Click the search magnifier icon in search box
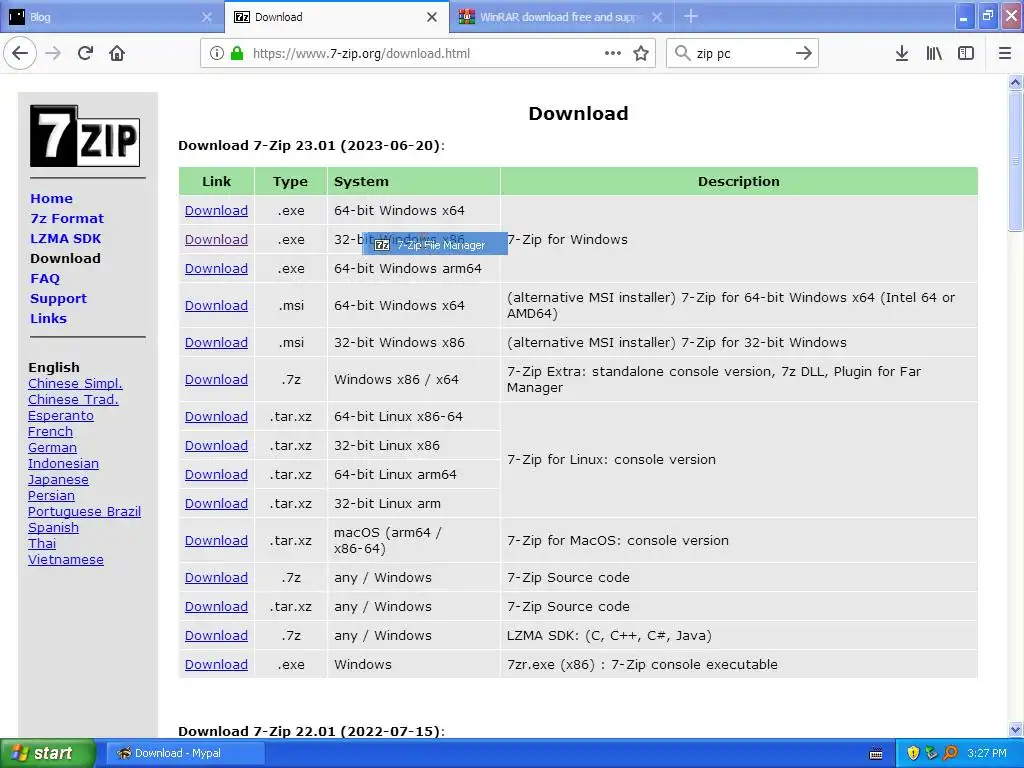The width and height of the screenshot is (1024, 768). click(x=682, y=54)
